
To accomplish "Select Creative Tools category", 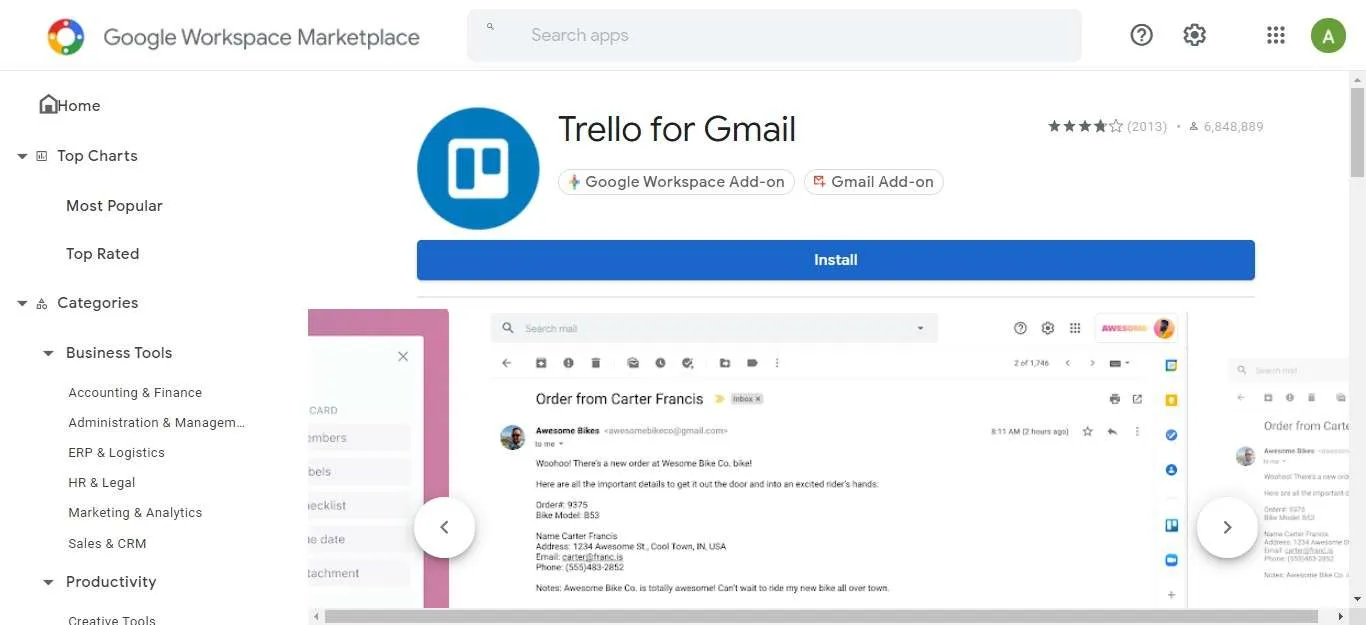I will pos(112,620).
